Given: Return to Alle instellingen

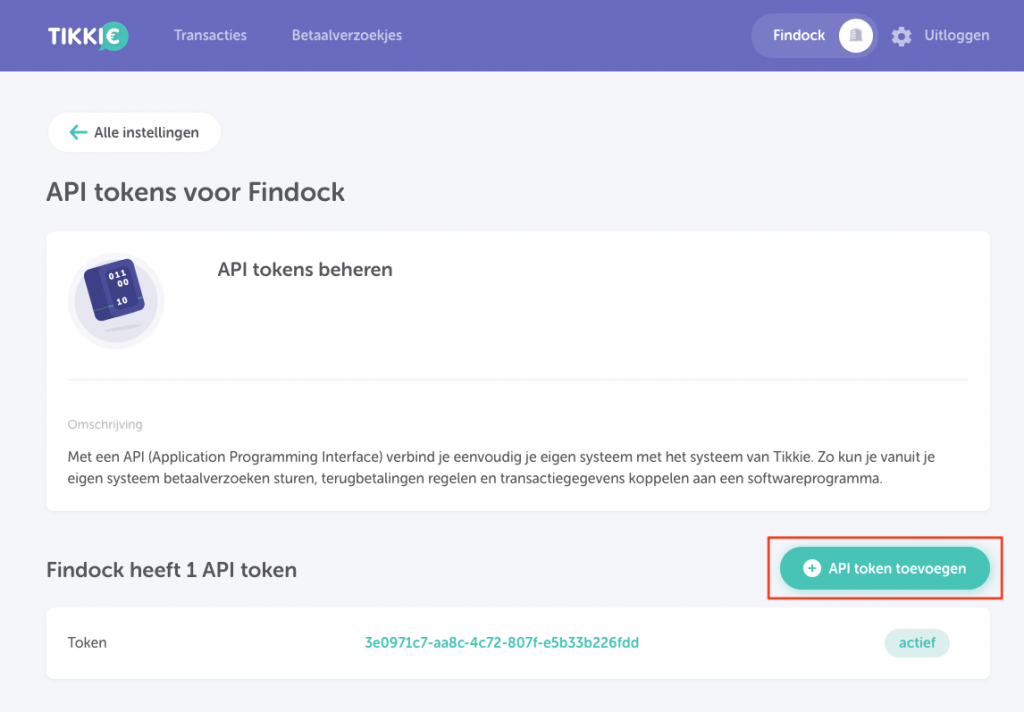Looking at the screenshot, I should tap(146, 132).
